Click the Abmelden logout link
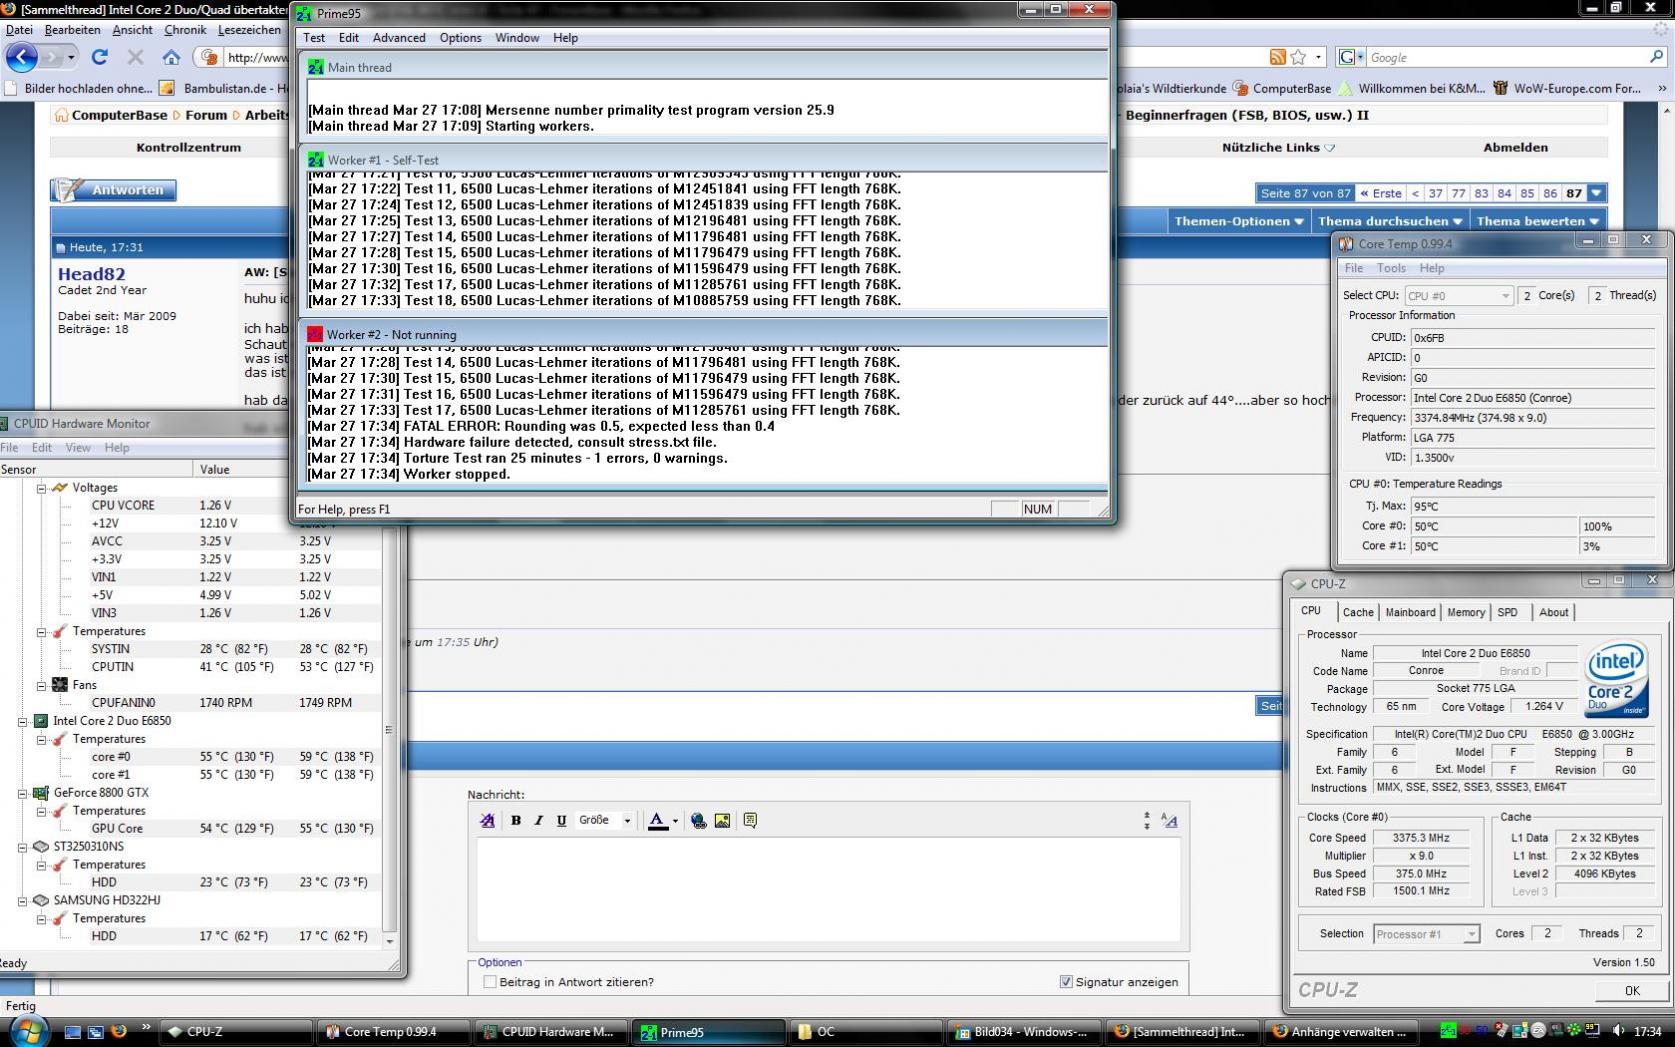Screen dimensions: 1675x1047 (x=1515, y=147)
